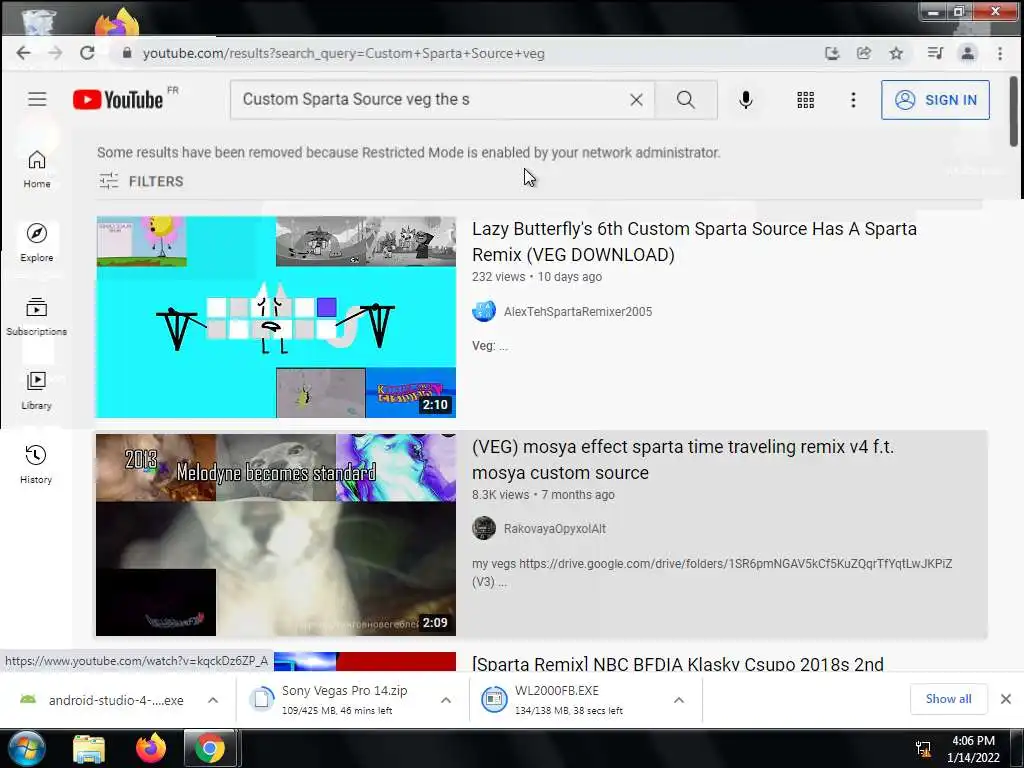Open the YouTube hamburger guide menu

[x=37, y=99]
